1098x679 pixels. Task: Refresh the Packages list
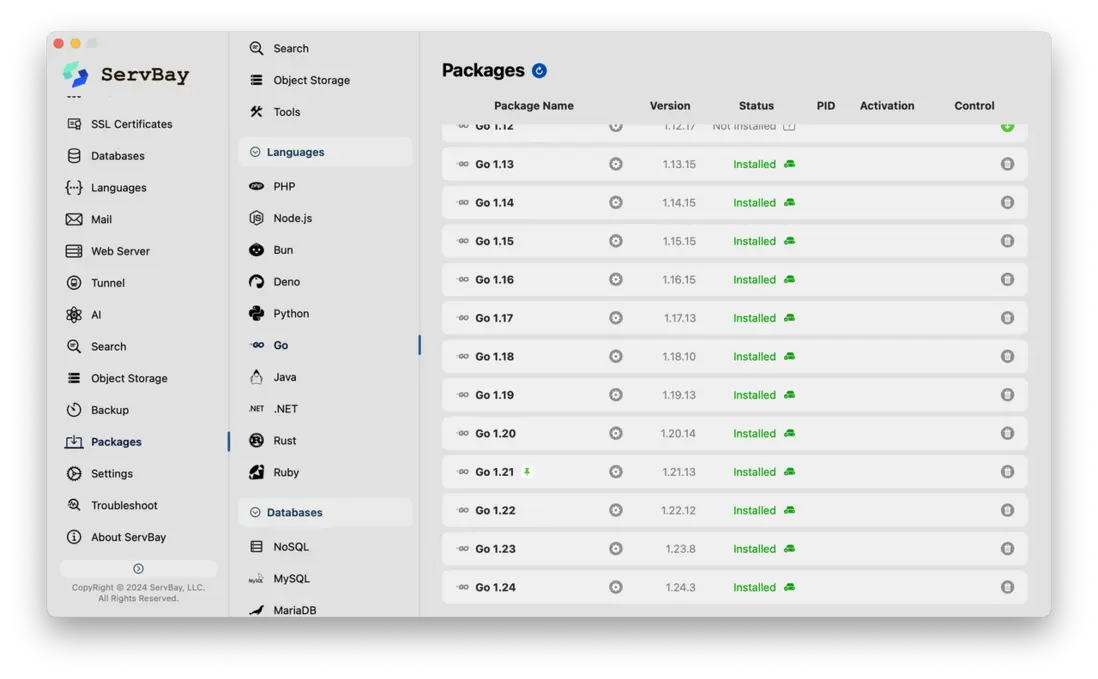[x=540, y=71]
